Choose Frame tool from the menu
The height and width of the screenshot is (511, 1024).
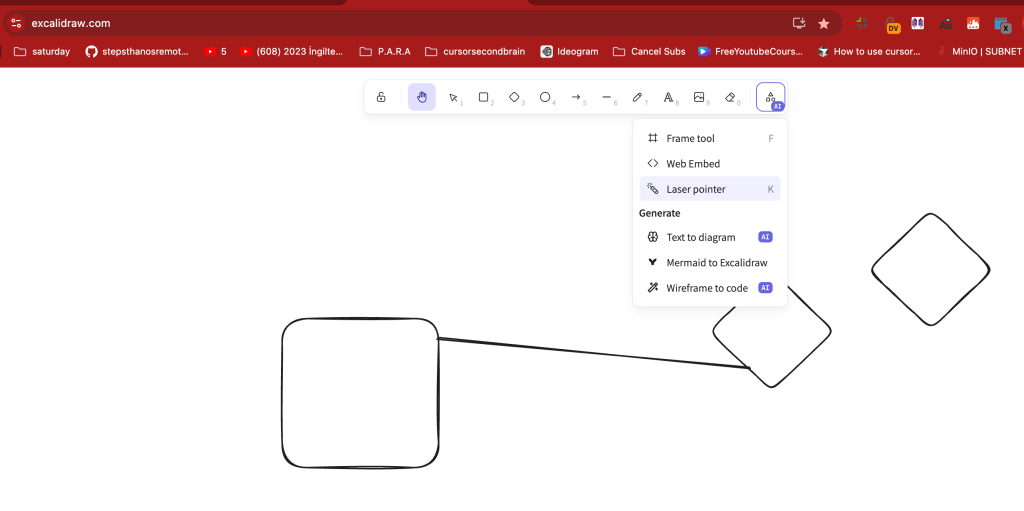(710, 139)
